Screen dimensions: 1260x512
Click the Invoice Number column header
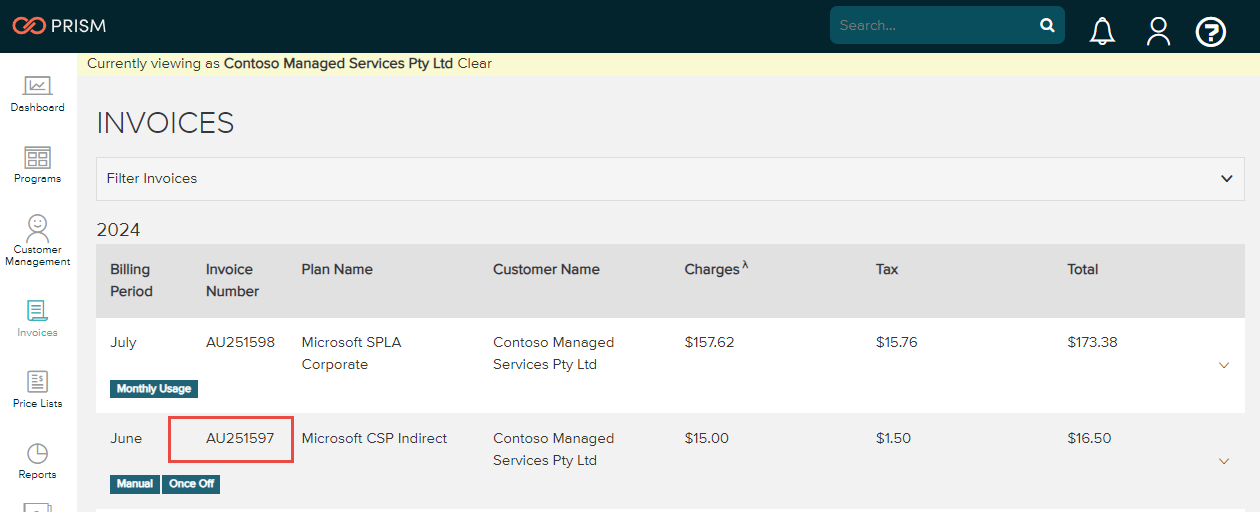coord(233,280)
